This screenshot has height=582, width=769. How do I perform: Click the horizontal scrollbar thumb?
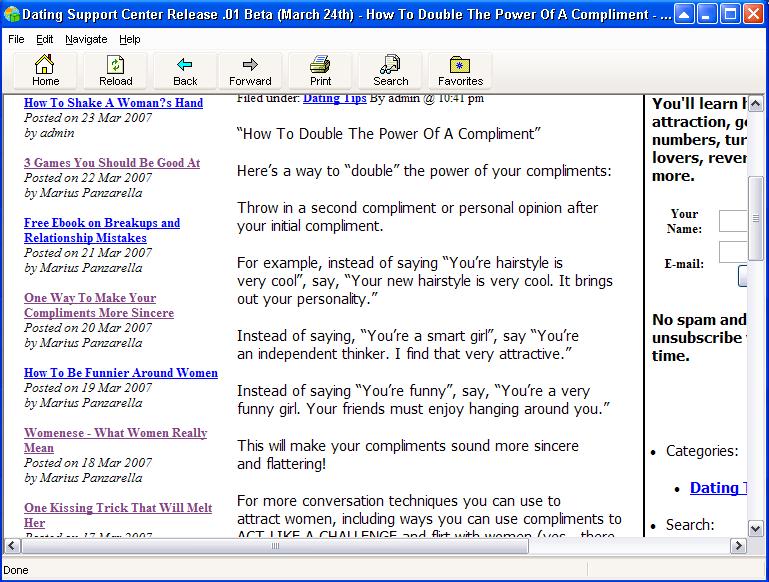[x=275, y=546]
